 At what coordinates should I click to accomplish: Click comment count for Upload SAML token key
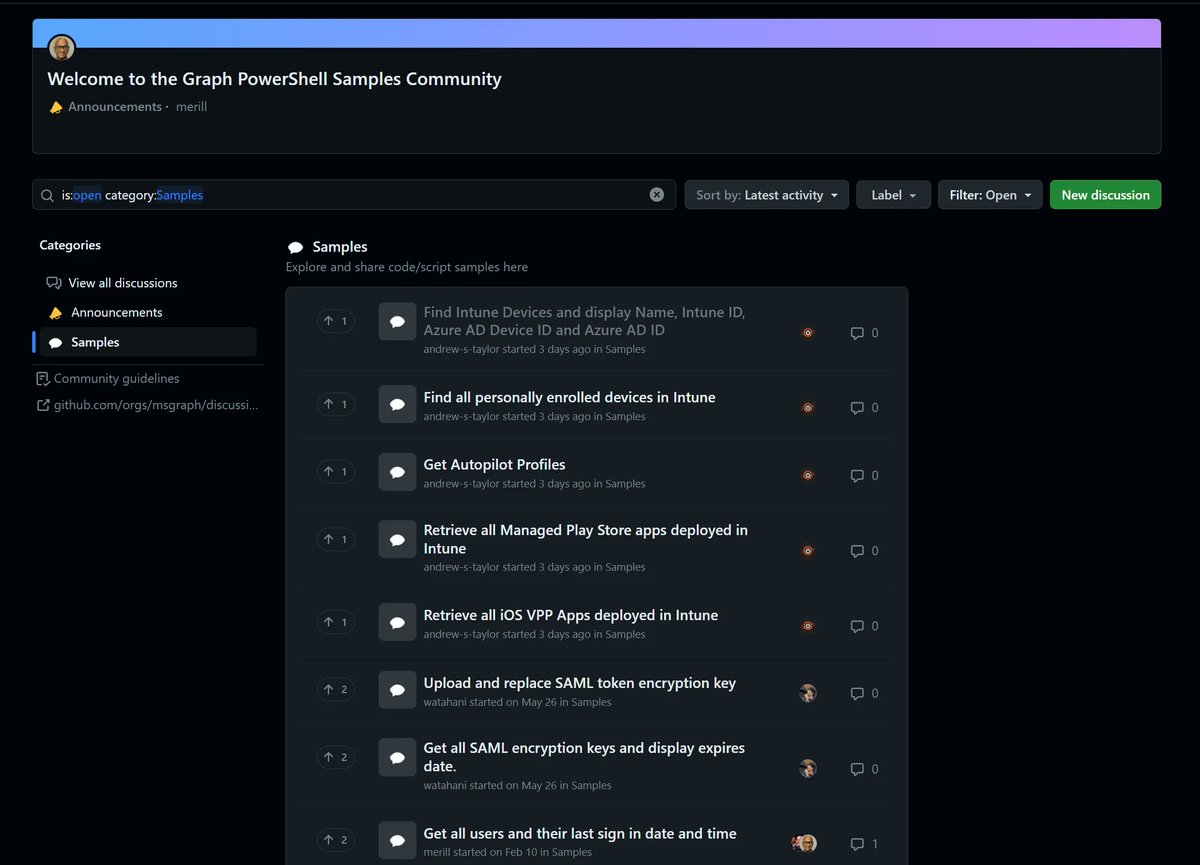pos(864,693)
